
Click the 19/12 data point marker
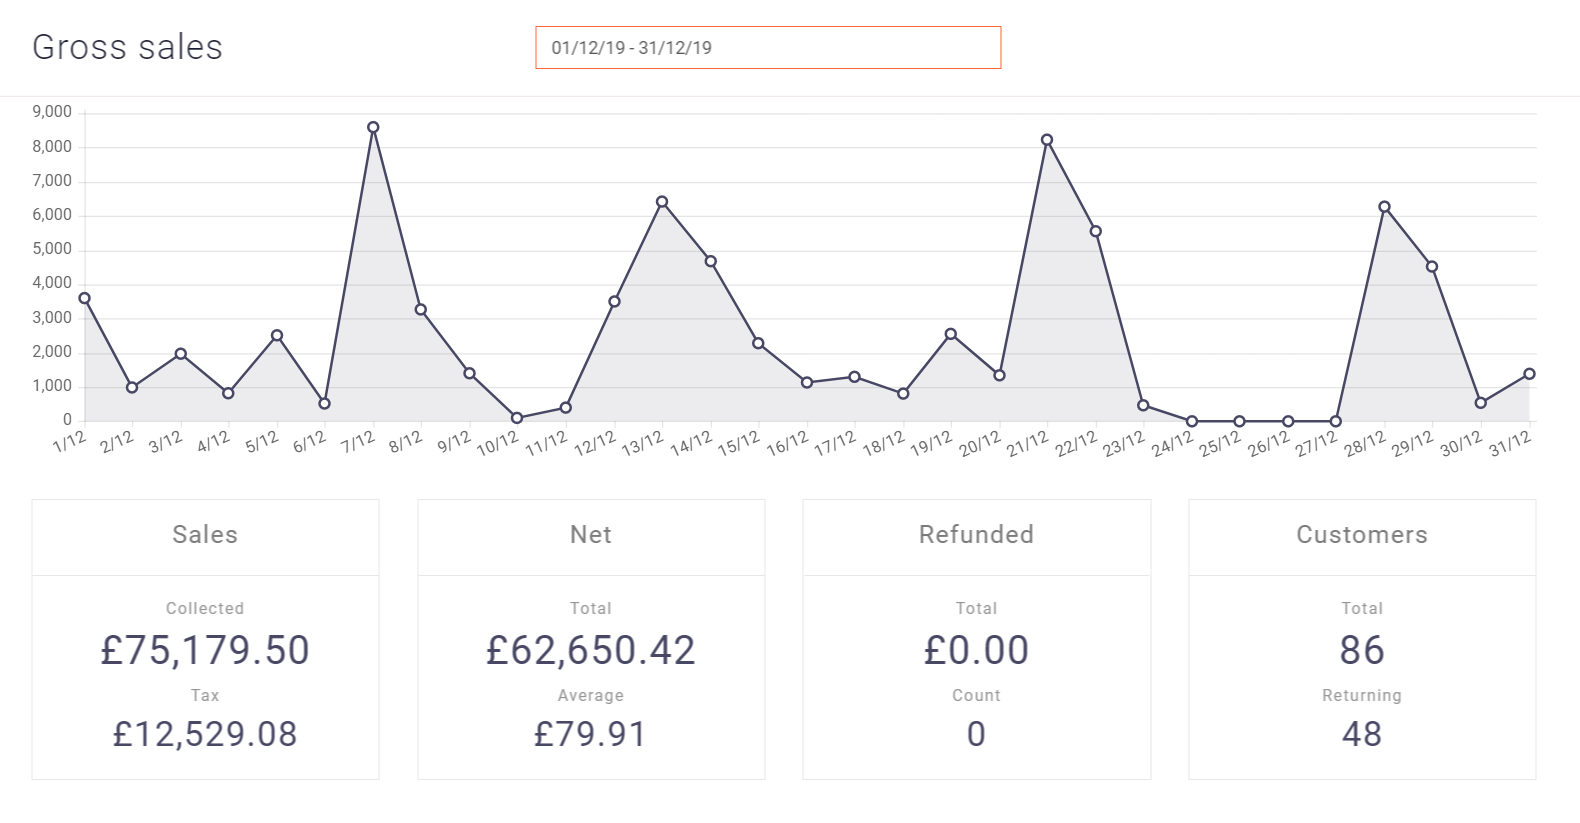951,334
